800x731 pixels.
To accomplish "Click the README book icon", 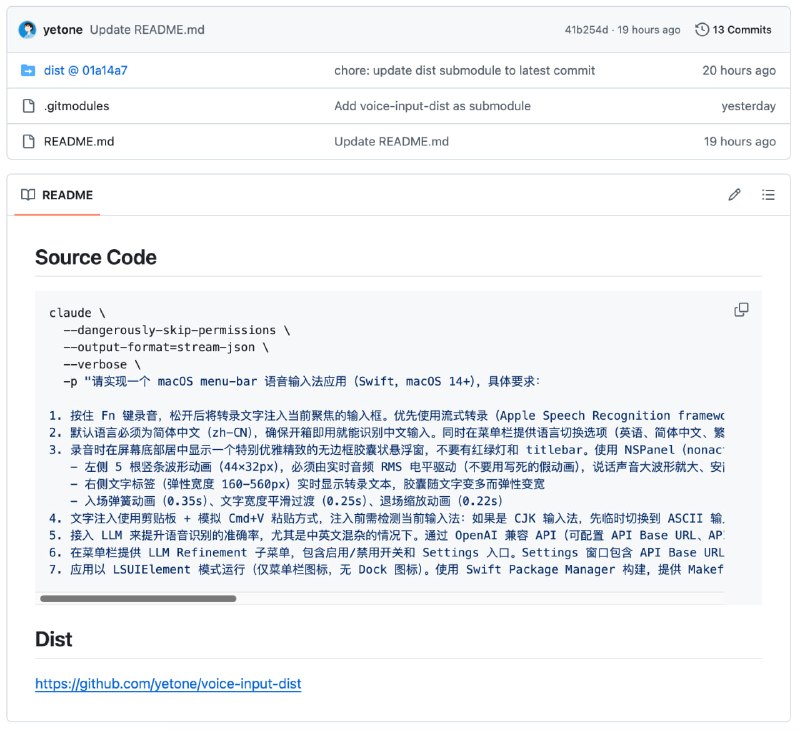I will click(28, 195).
